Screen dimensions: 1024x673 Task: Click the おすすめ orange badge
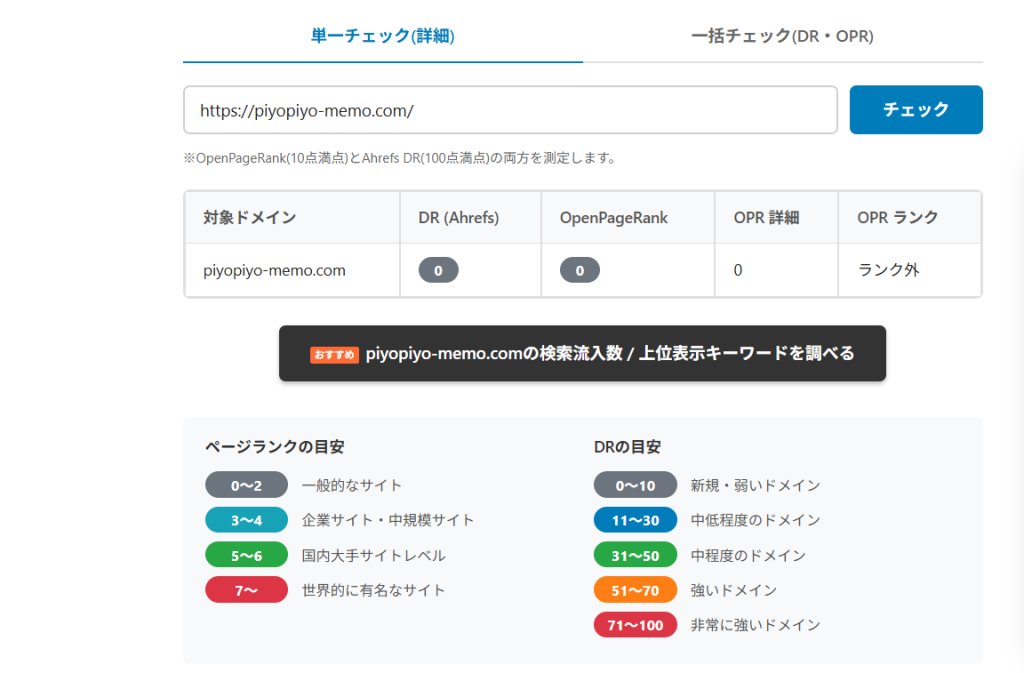(334, 354)
